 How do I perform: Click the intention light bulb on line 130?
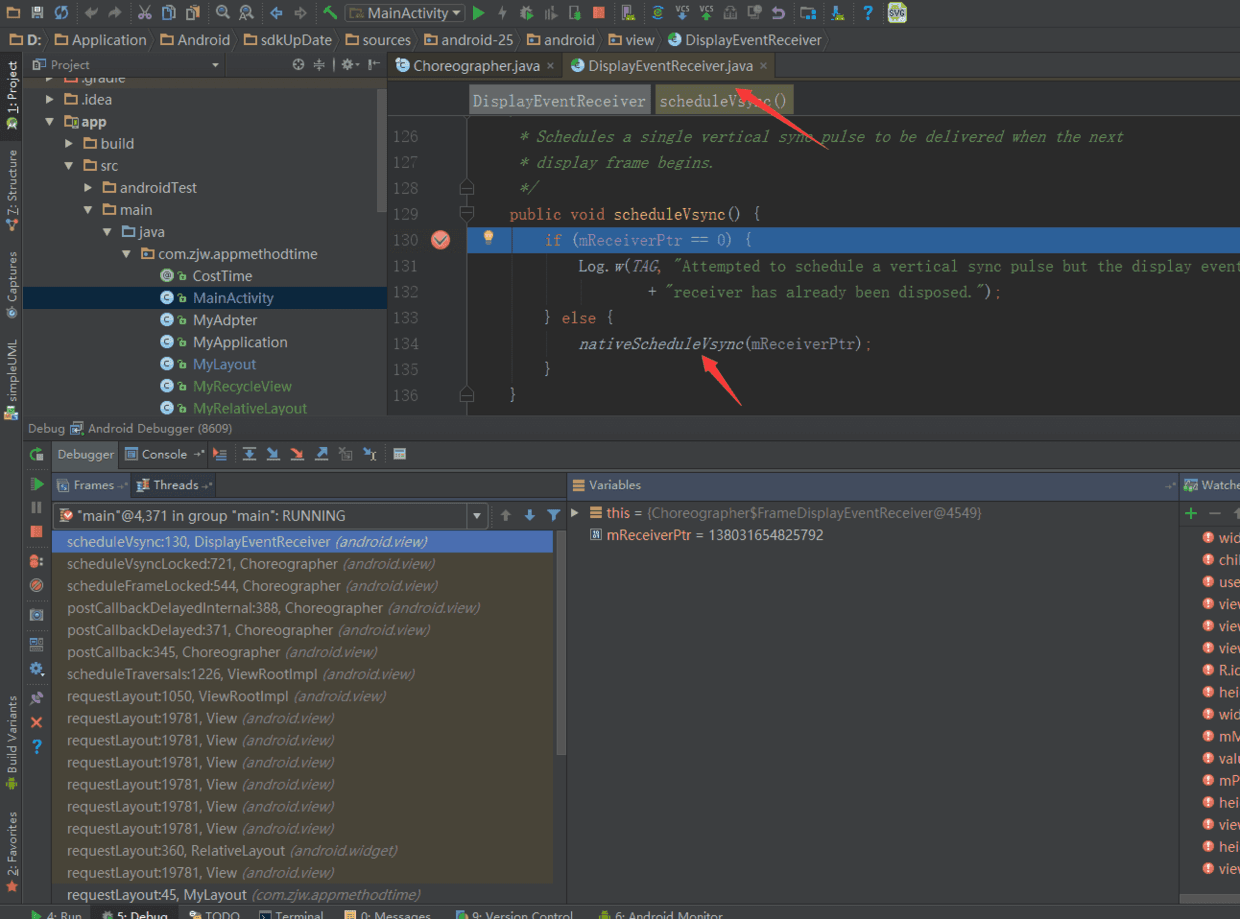coord(488,238)
